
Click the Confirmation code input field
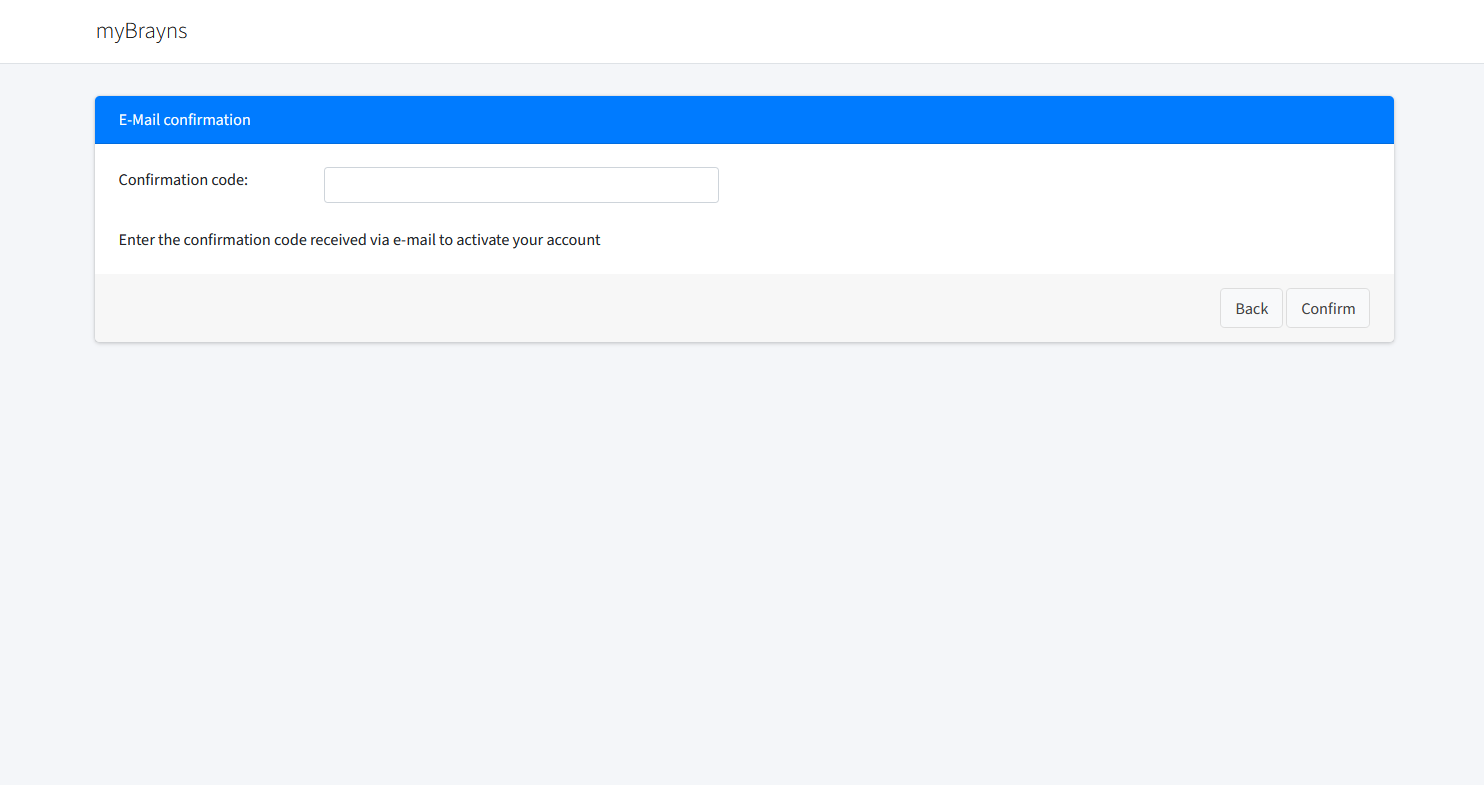point(521,185)
